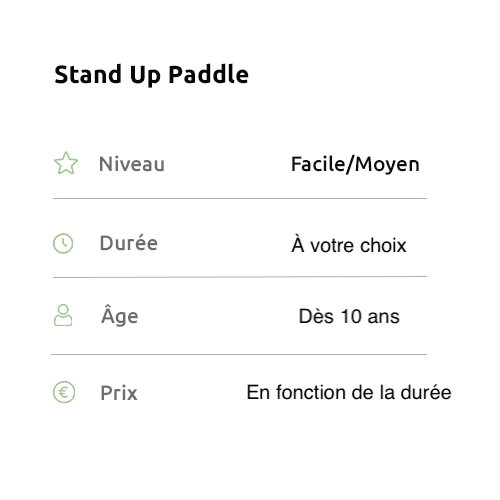Screen dimensions: 500x500
Task: Select the Stand Up Paddle heading
Action: 152,75
